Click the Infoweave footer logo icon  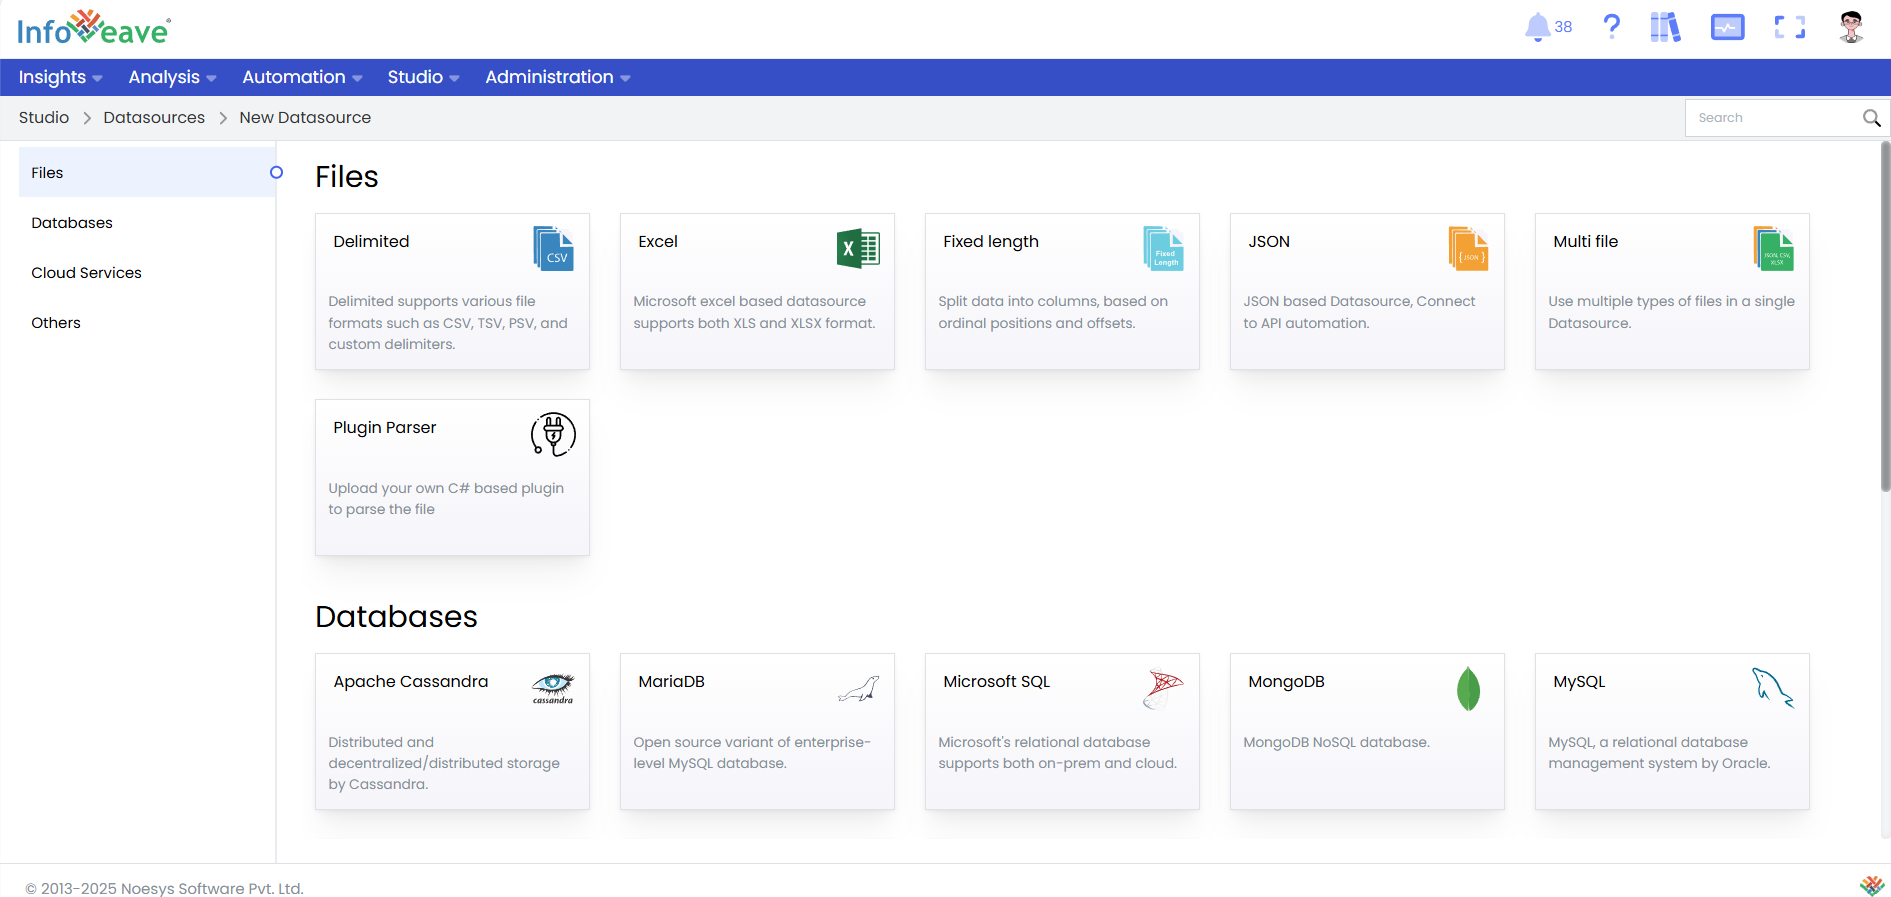(x=1872, y=885)
